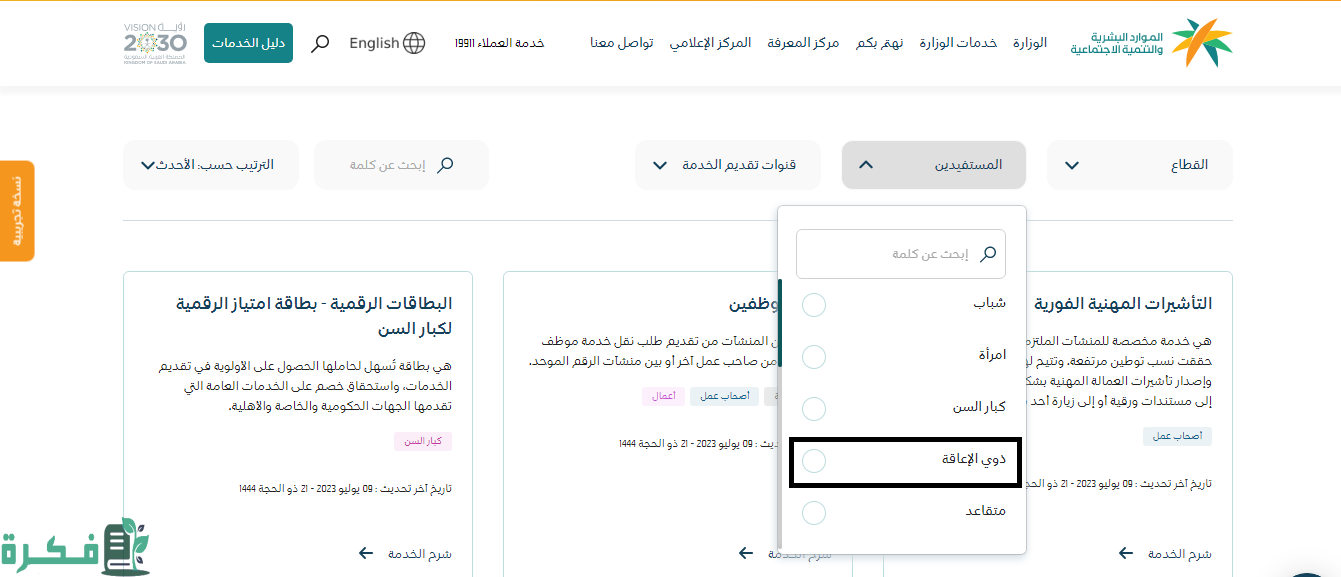The height and width of the screenshot is (577, 1341).
Task: Open the خدمات الوزارة menu
Action: coord(963,43)
